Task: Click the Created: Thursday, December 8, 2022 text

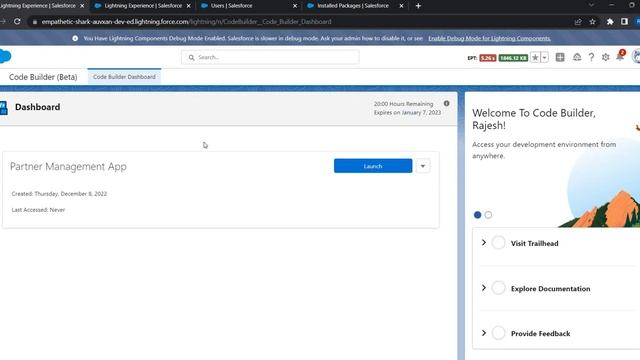Action: click(59, 194)
